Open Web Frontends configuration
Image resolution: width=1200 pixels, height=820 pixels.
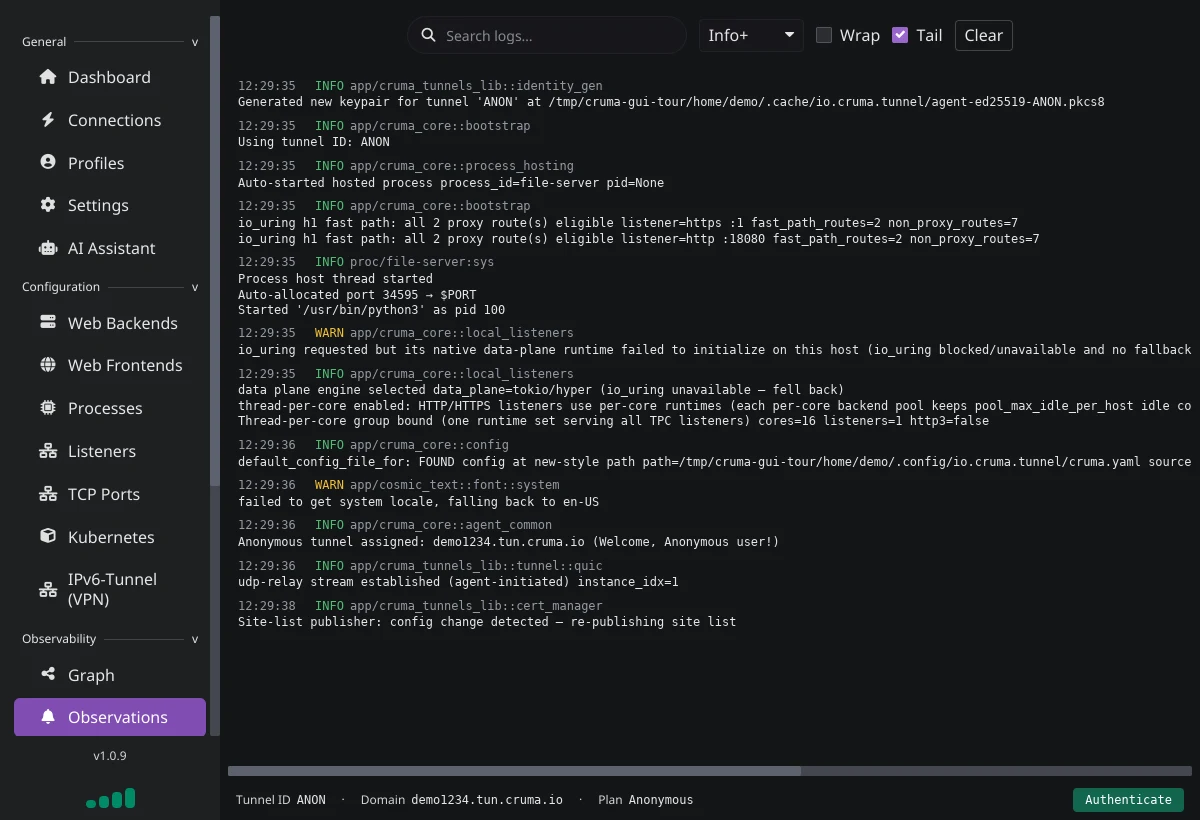(x=110, y=365)
